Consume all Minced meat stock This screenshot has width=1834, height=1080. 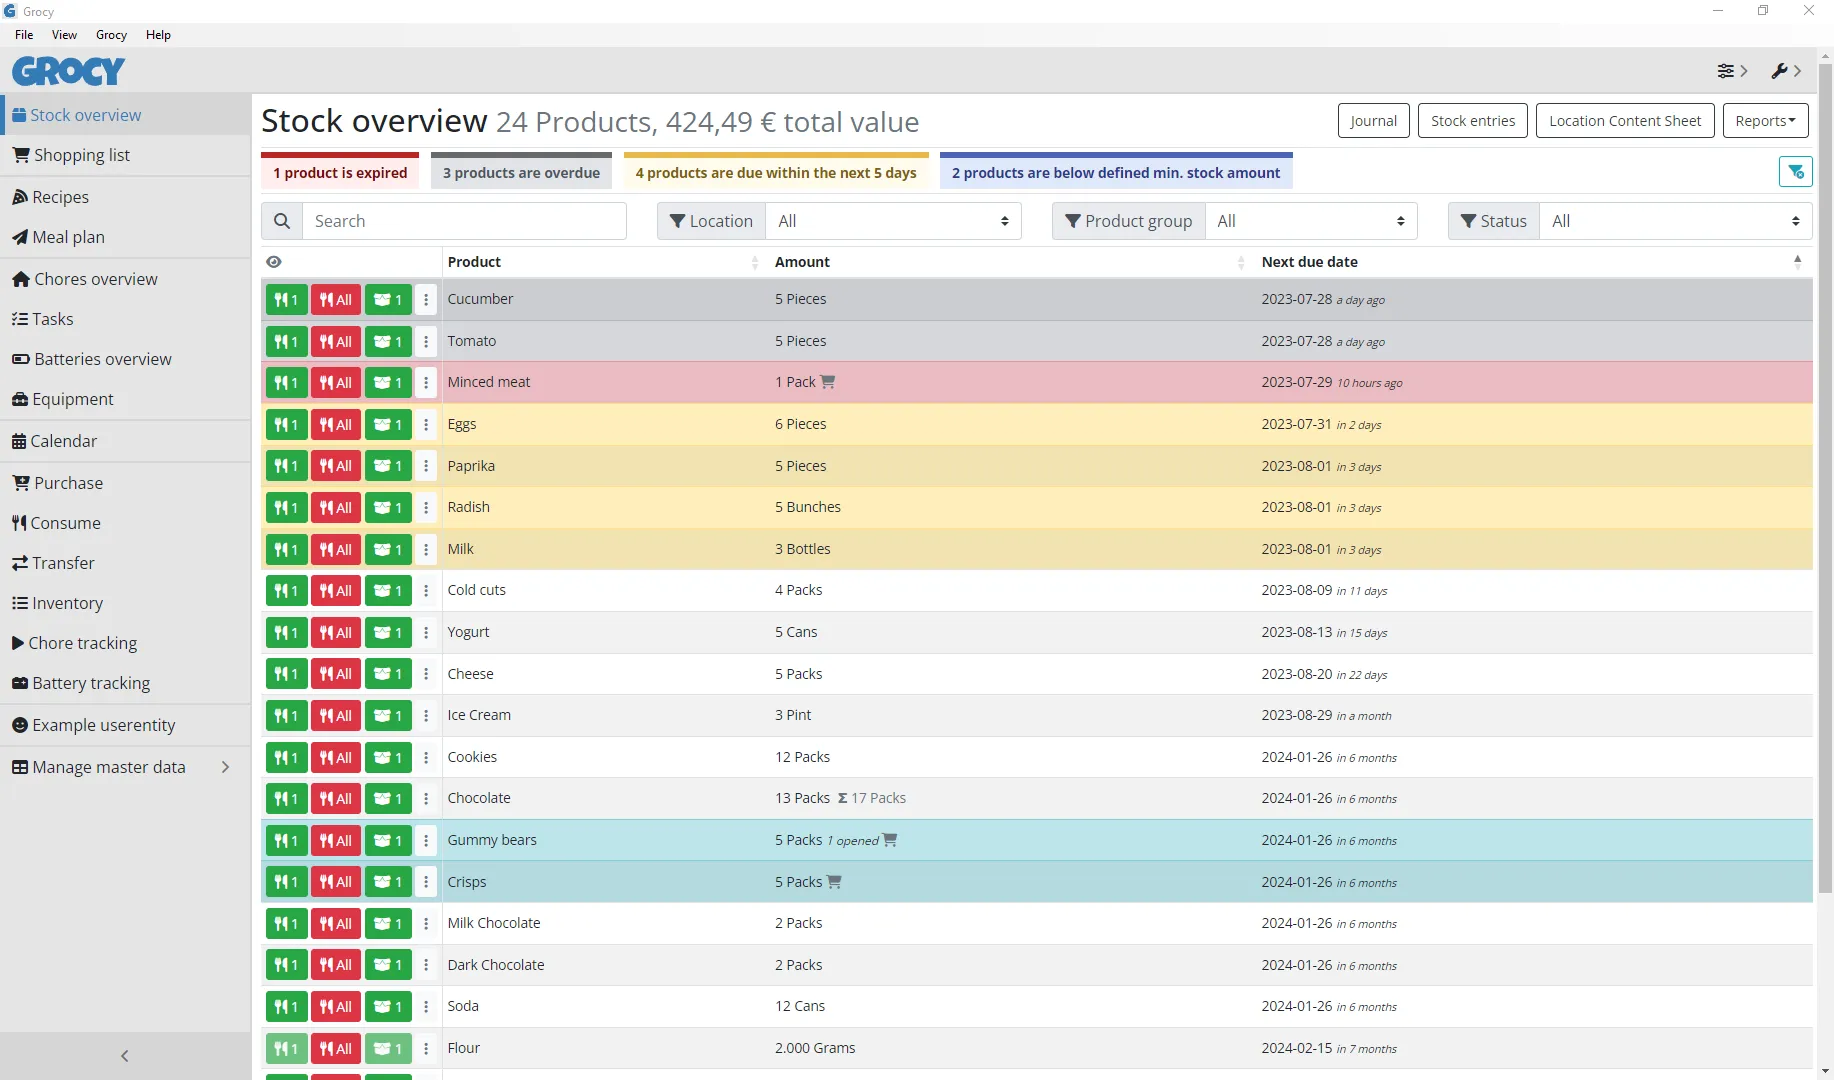[x=336, y=383]
